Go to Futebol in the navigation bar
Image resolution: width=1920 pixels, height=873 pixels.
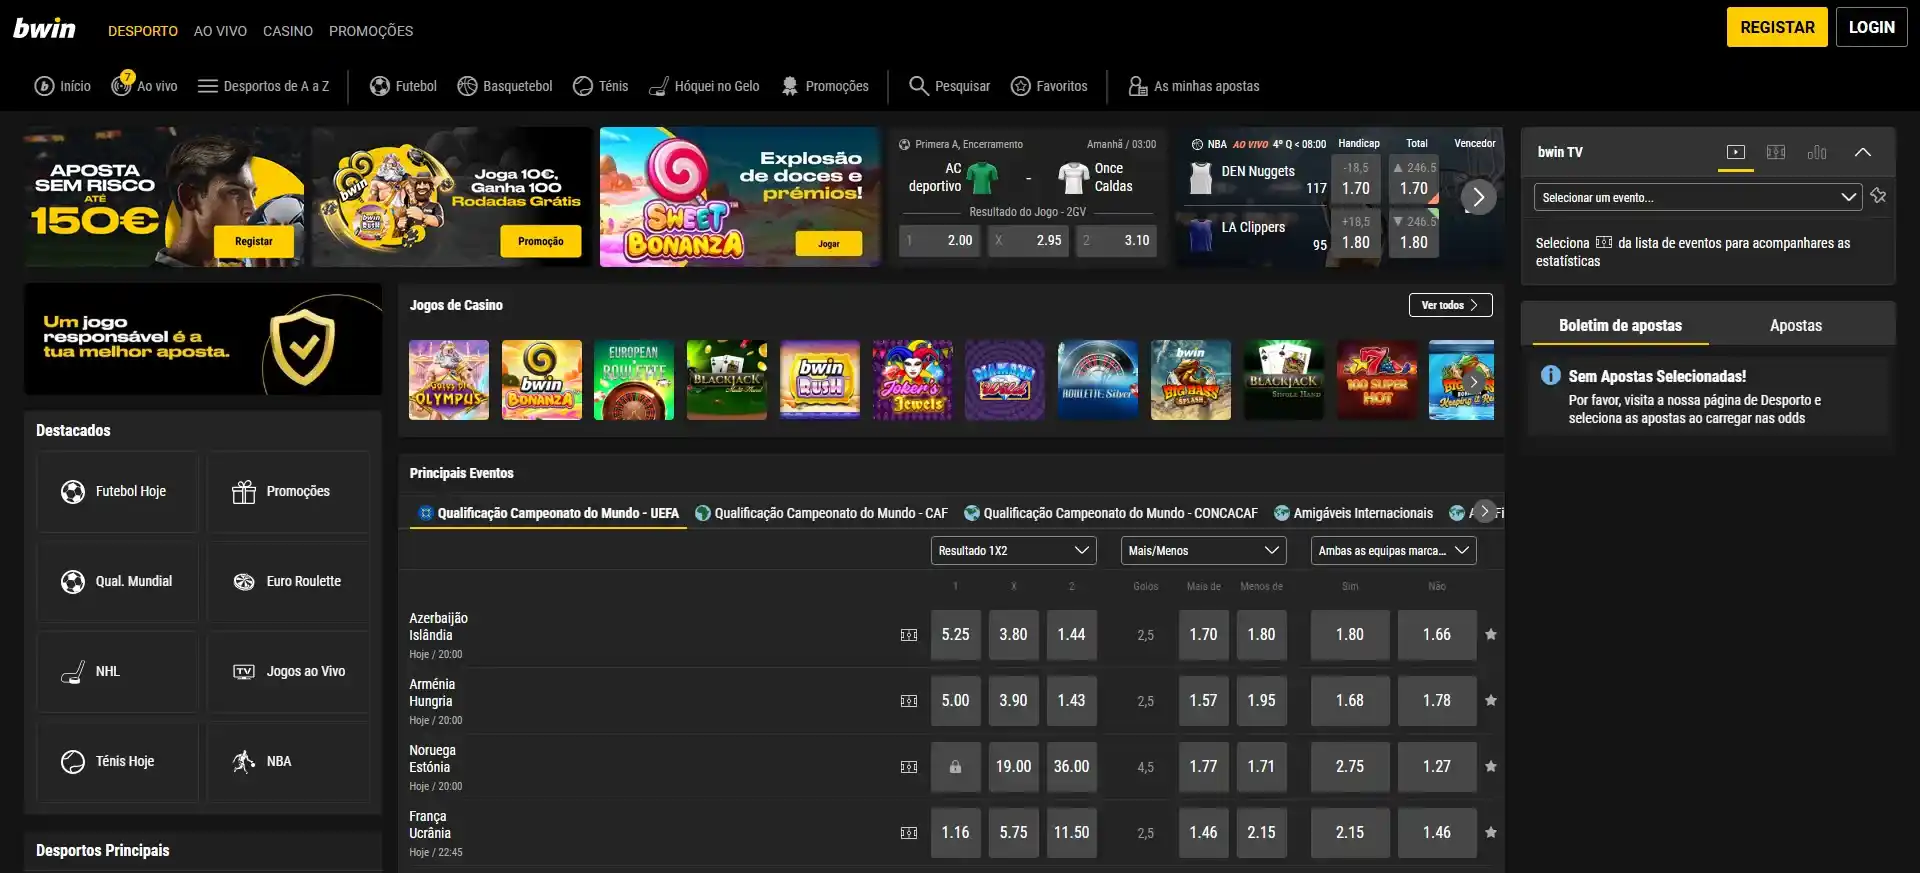tap(403, 86)
